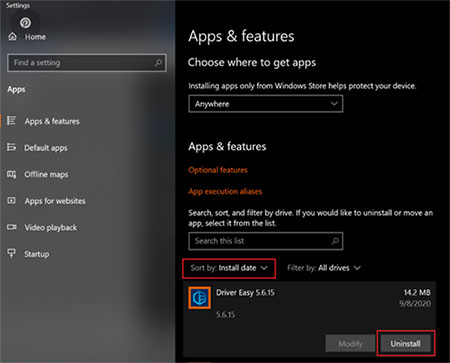Open Video playback page
The image size is (450, 363).
(51, 227)
